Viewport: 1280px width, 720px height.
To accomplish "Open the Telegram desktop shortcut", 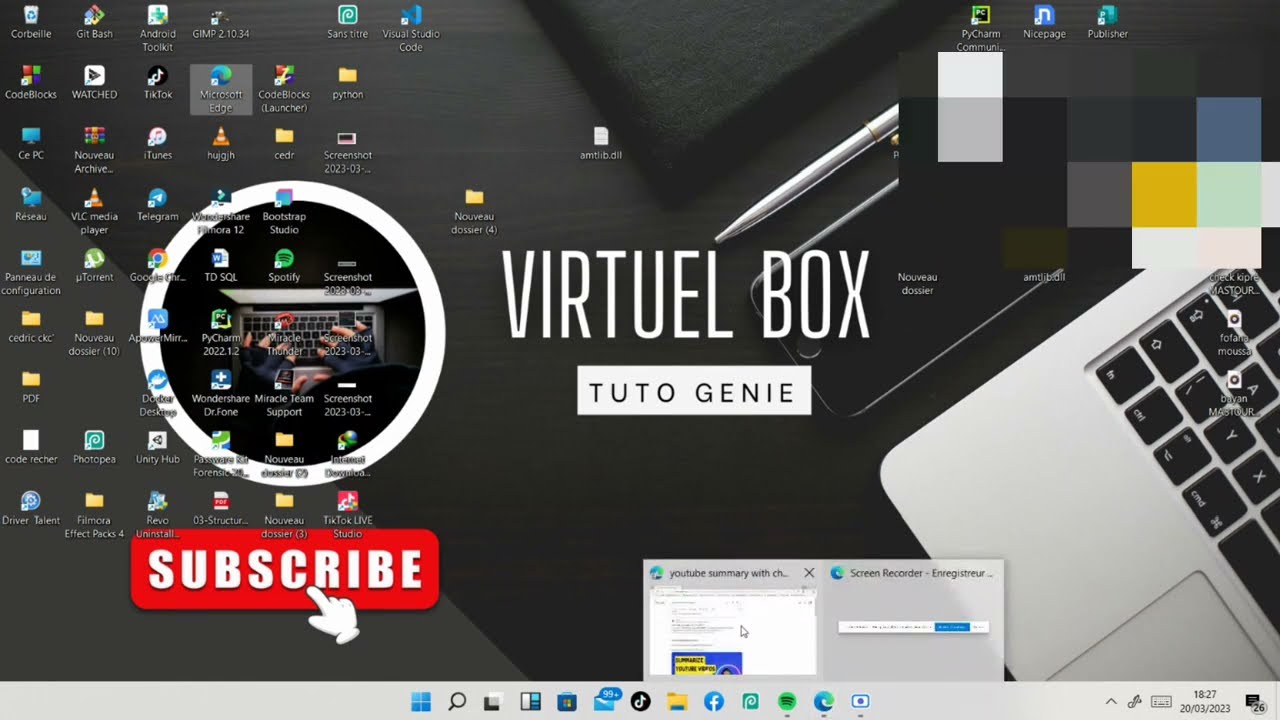I will (x=157, y=205).
